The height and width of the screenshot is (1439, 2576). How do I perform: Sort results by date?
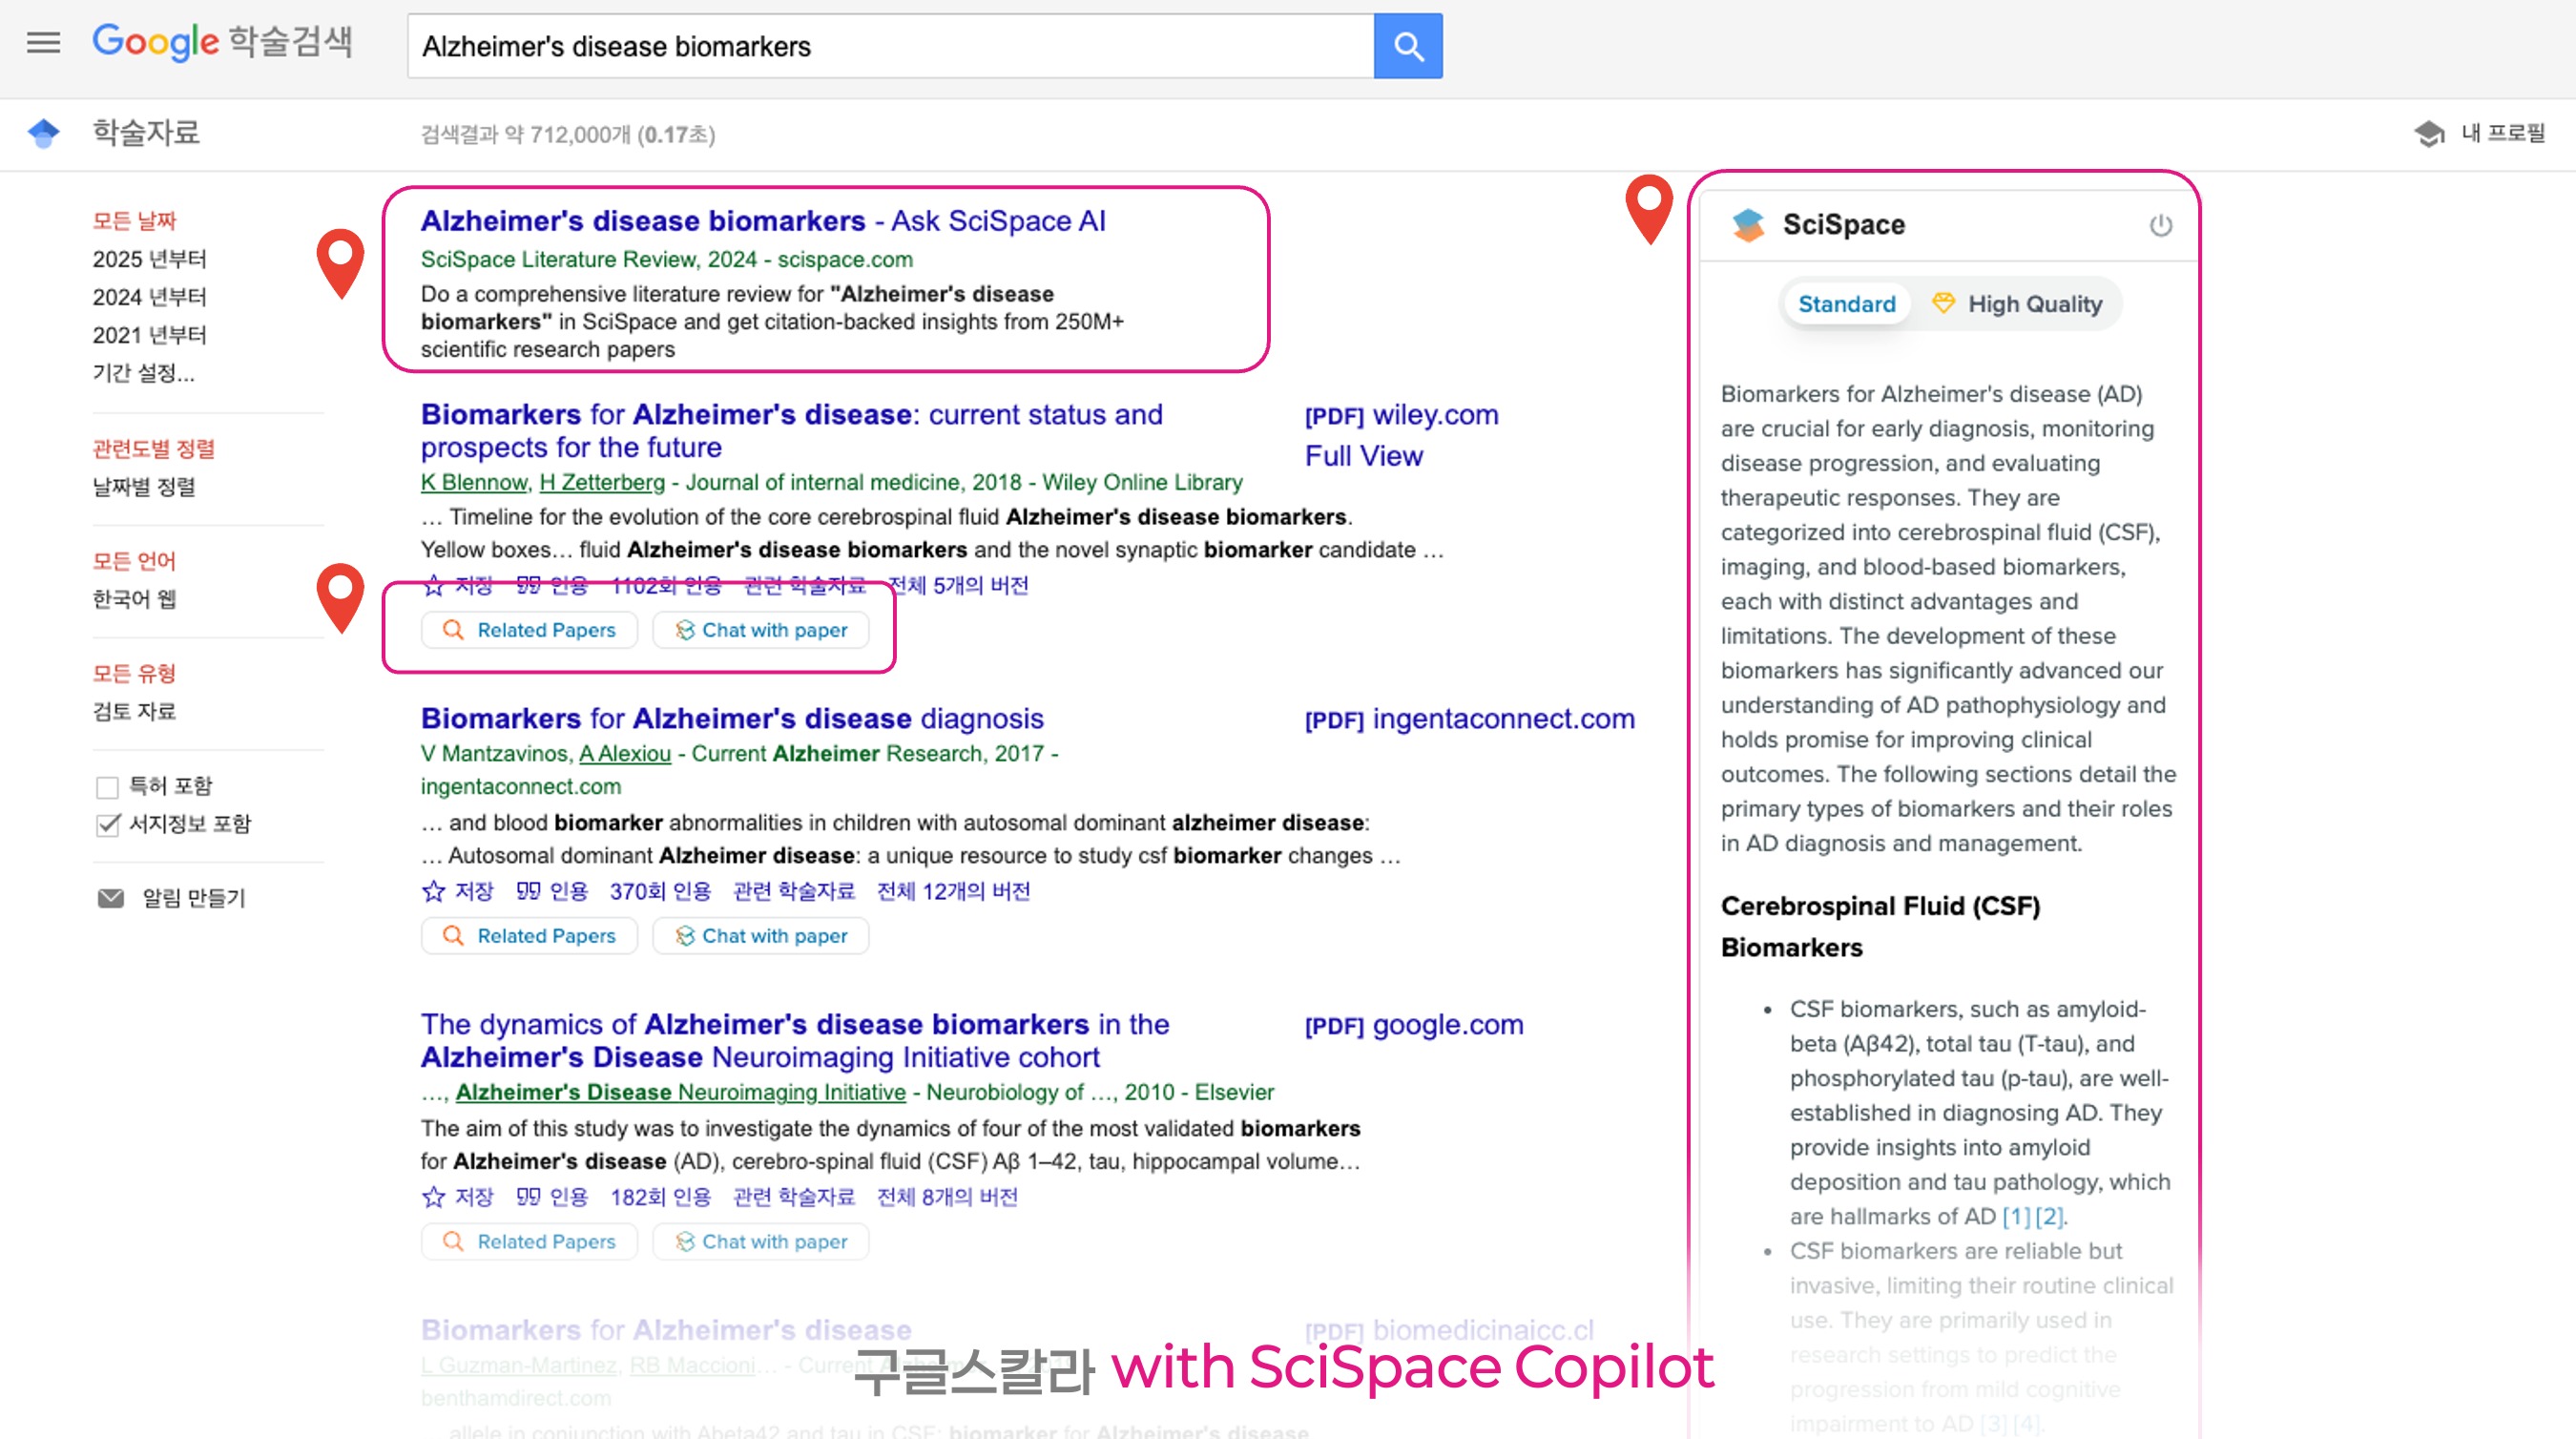144,487
